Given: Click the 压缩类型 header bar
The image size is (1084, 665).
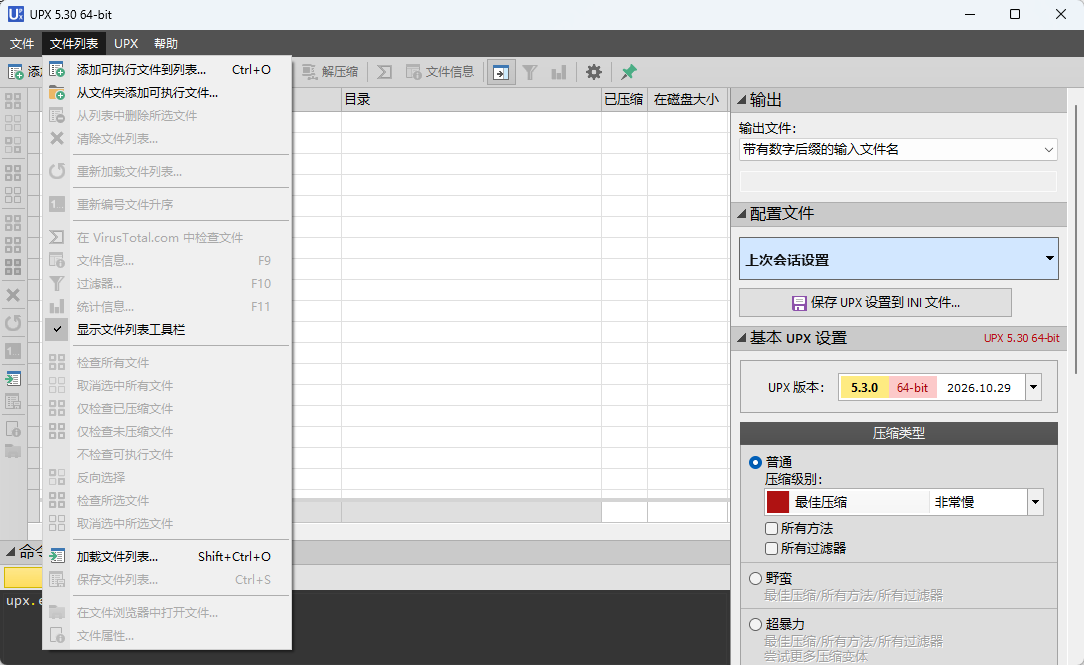Looking at the screenshot, I should 899,433.
